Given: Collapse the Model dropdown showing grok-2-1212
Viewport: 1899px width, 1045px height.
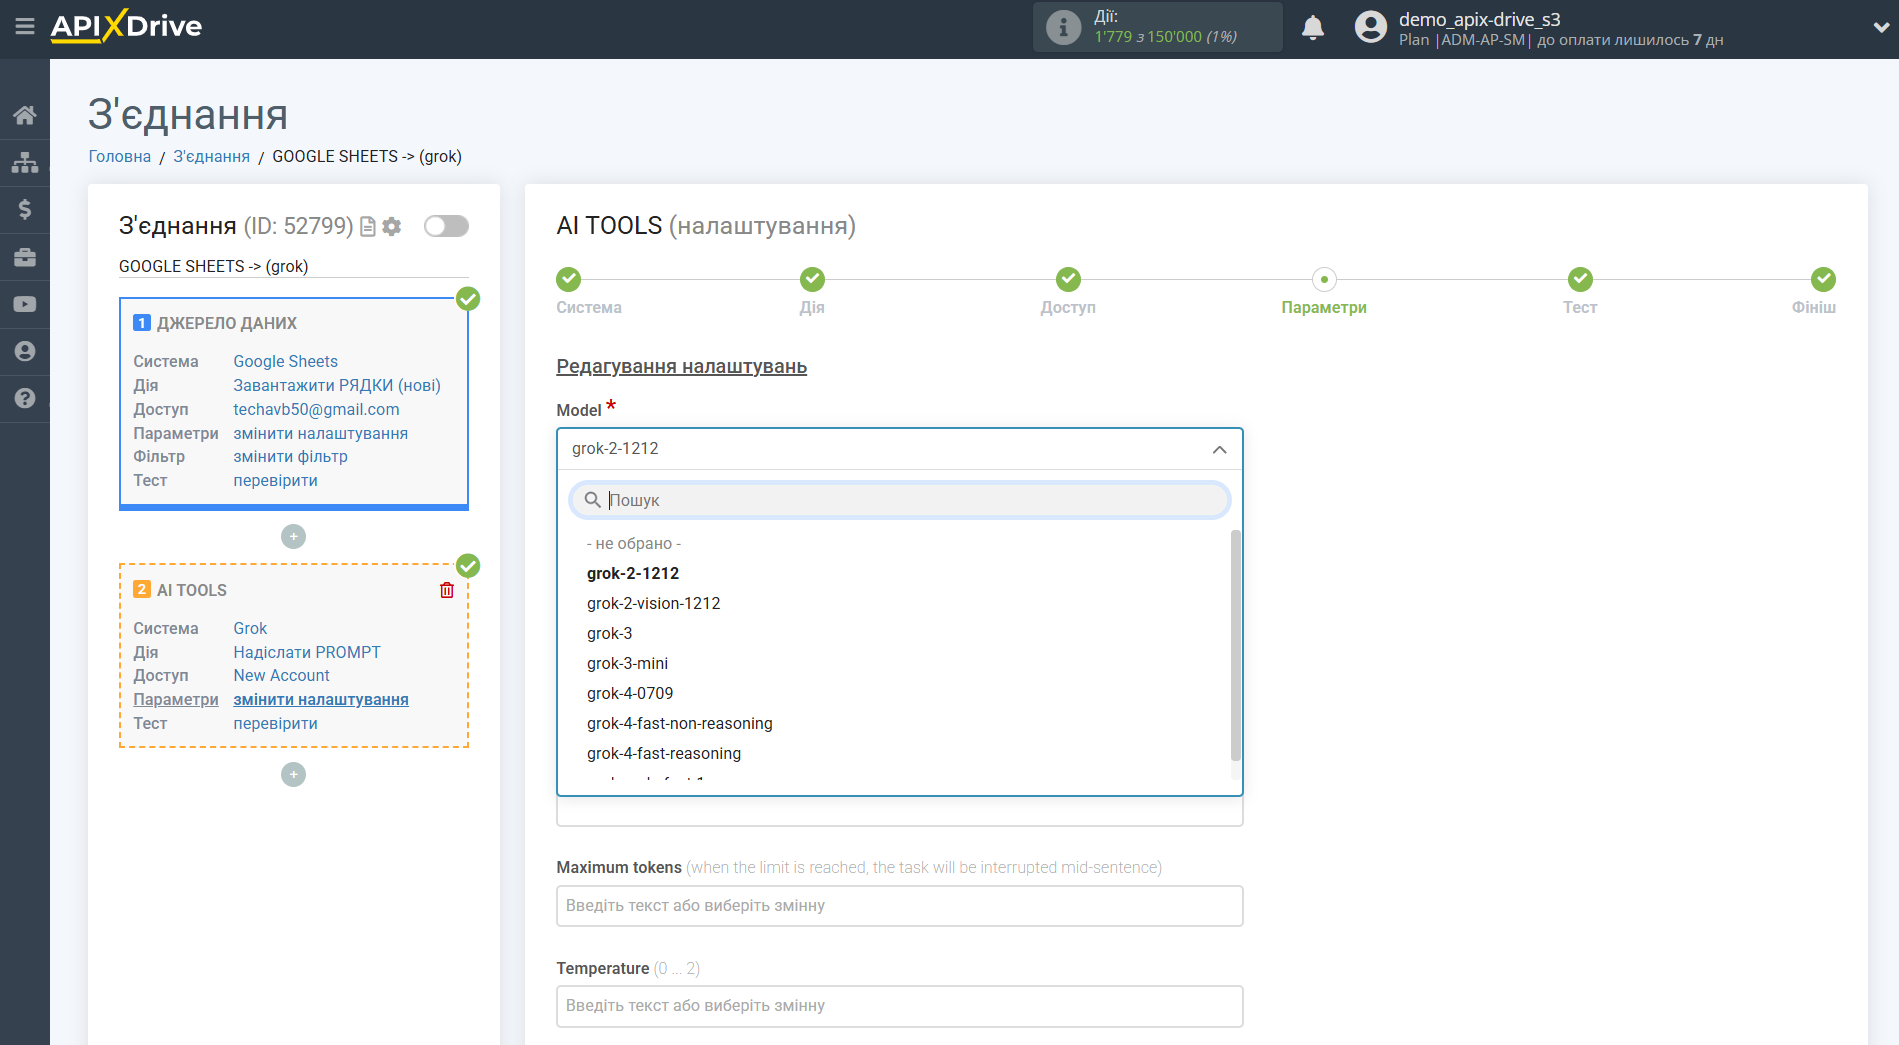Looking at the screenshot, I should point(1219,449).
